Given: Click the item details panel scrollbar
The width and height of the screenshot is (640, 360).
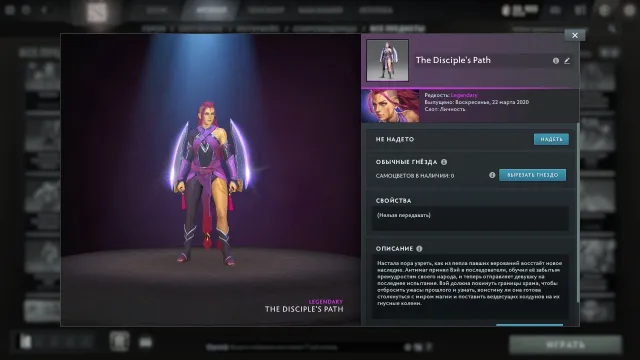Looking at the screenshot, I should click(x=578, y=212).
